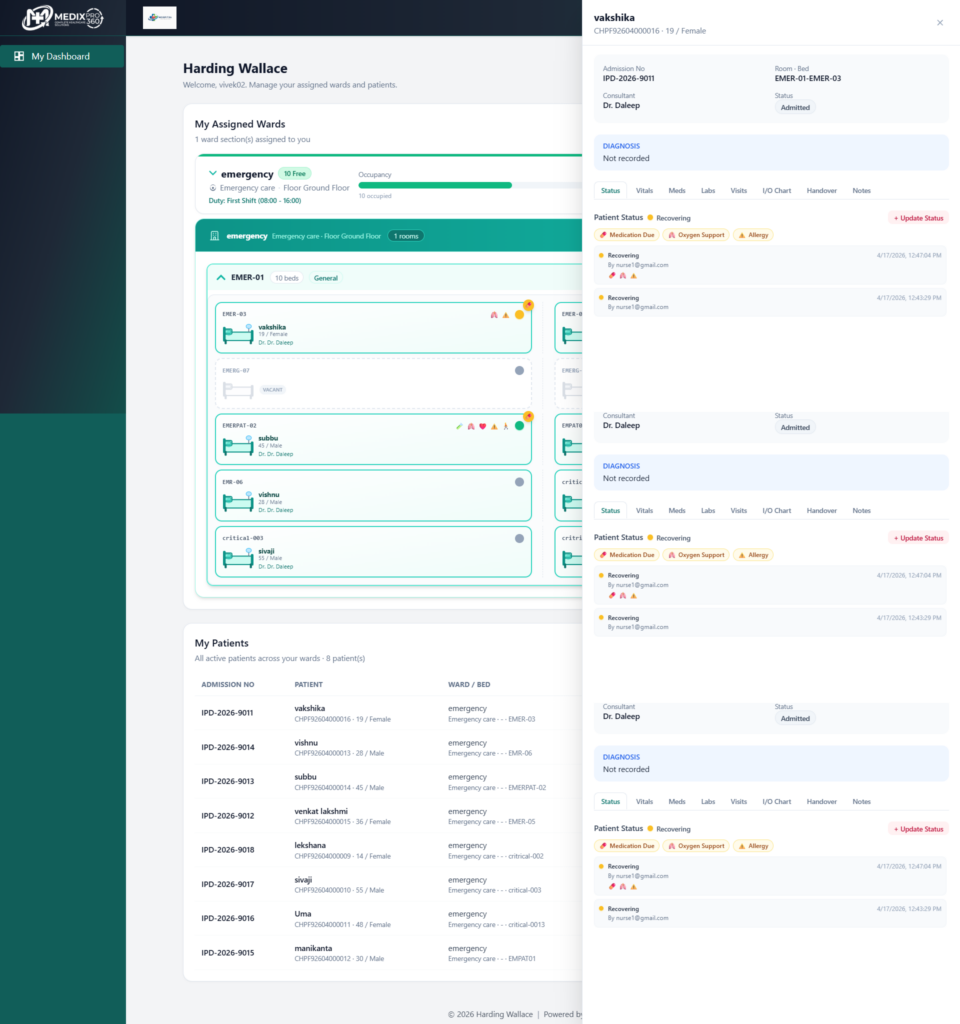Collapse the emergency ward chevron
This screenshot has height=1024, width=960.
pyautogui.click(x=212, y=174)
